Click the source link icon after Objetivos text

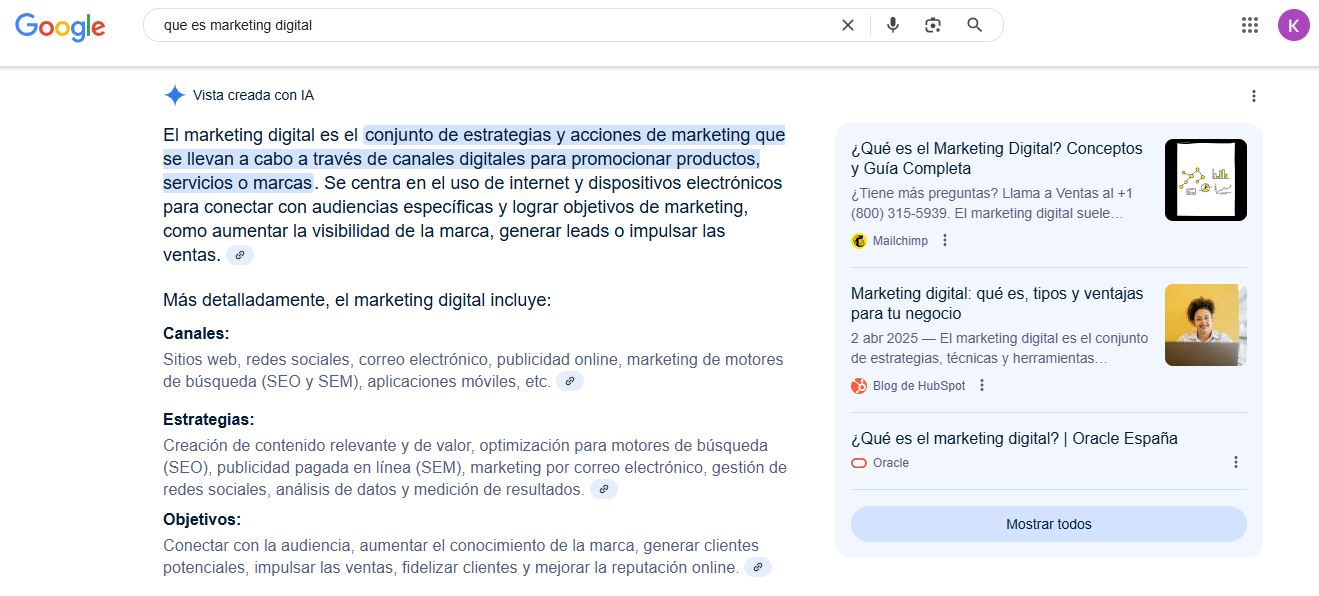click(x=758, y=567)
